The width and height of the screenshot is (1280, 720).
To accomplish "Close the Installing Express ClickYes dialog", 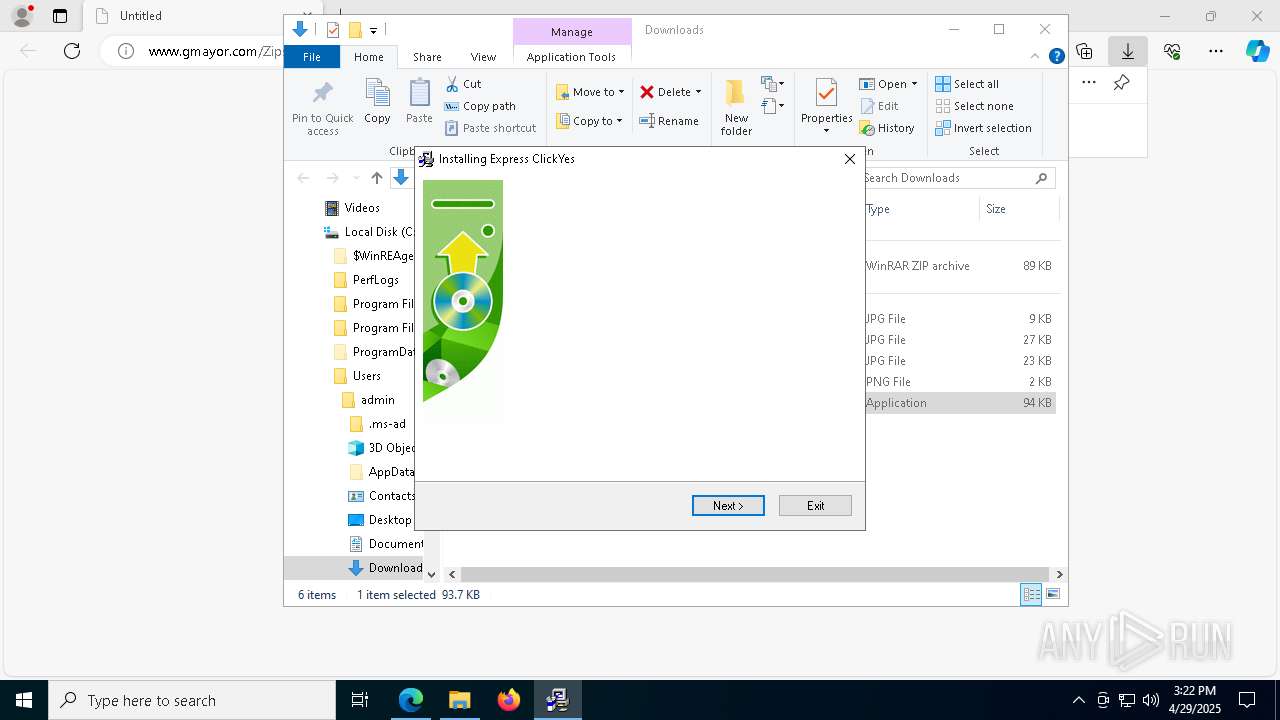I will 849,159.
